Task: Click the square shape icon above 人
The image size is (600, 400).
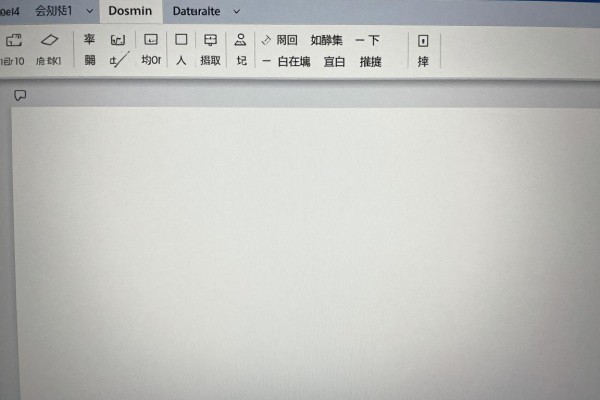Action: click(181, 39)
